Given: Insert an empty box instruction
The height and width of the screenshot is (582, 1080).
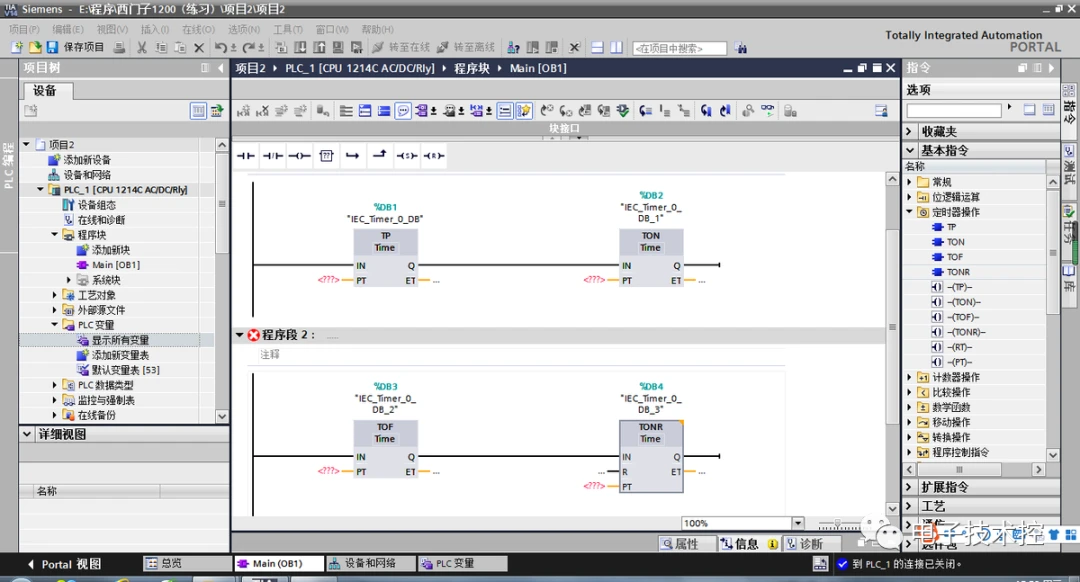Looking at the screenshot, I should point(326,156).
